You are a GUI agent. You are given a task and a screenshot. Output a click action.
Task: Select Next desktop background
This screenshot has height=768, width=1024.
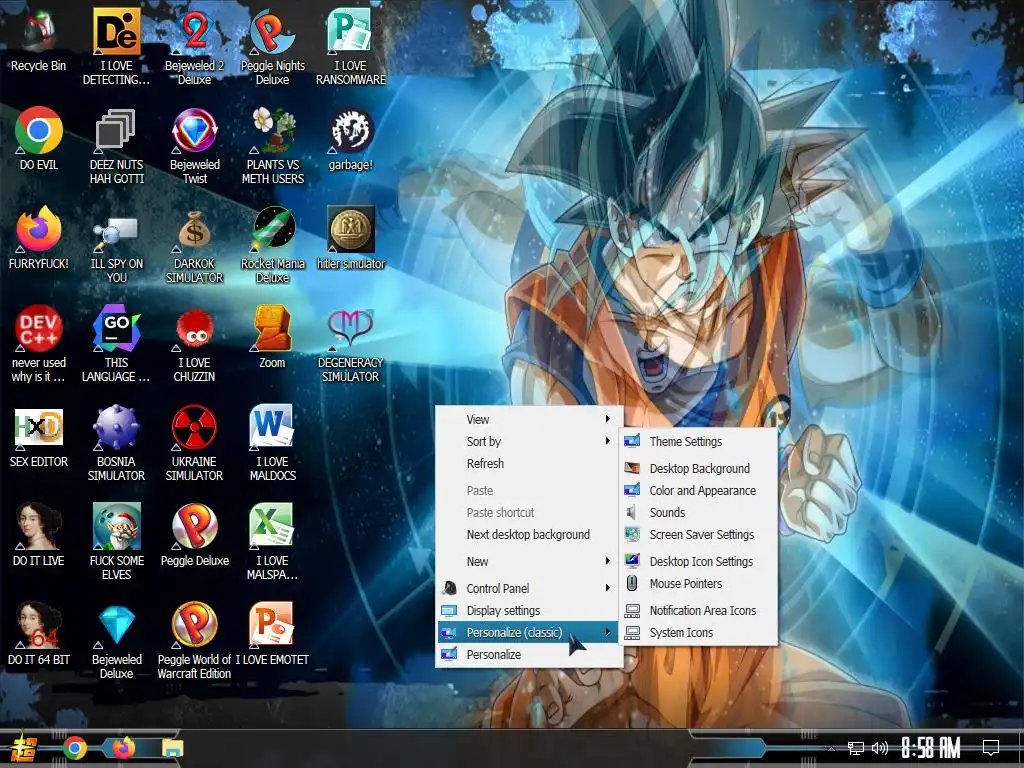coord(529,535)
